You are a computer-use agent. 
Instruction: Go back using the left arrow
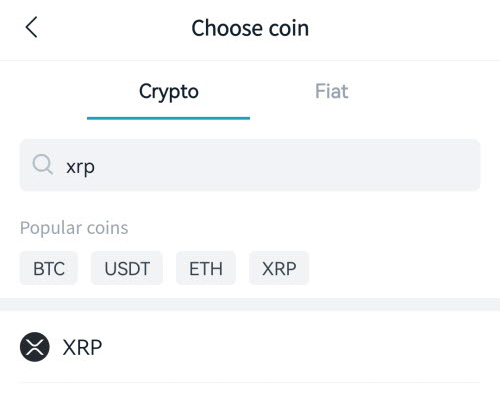pos(31,27)
